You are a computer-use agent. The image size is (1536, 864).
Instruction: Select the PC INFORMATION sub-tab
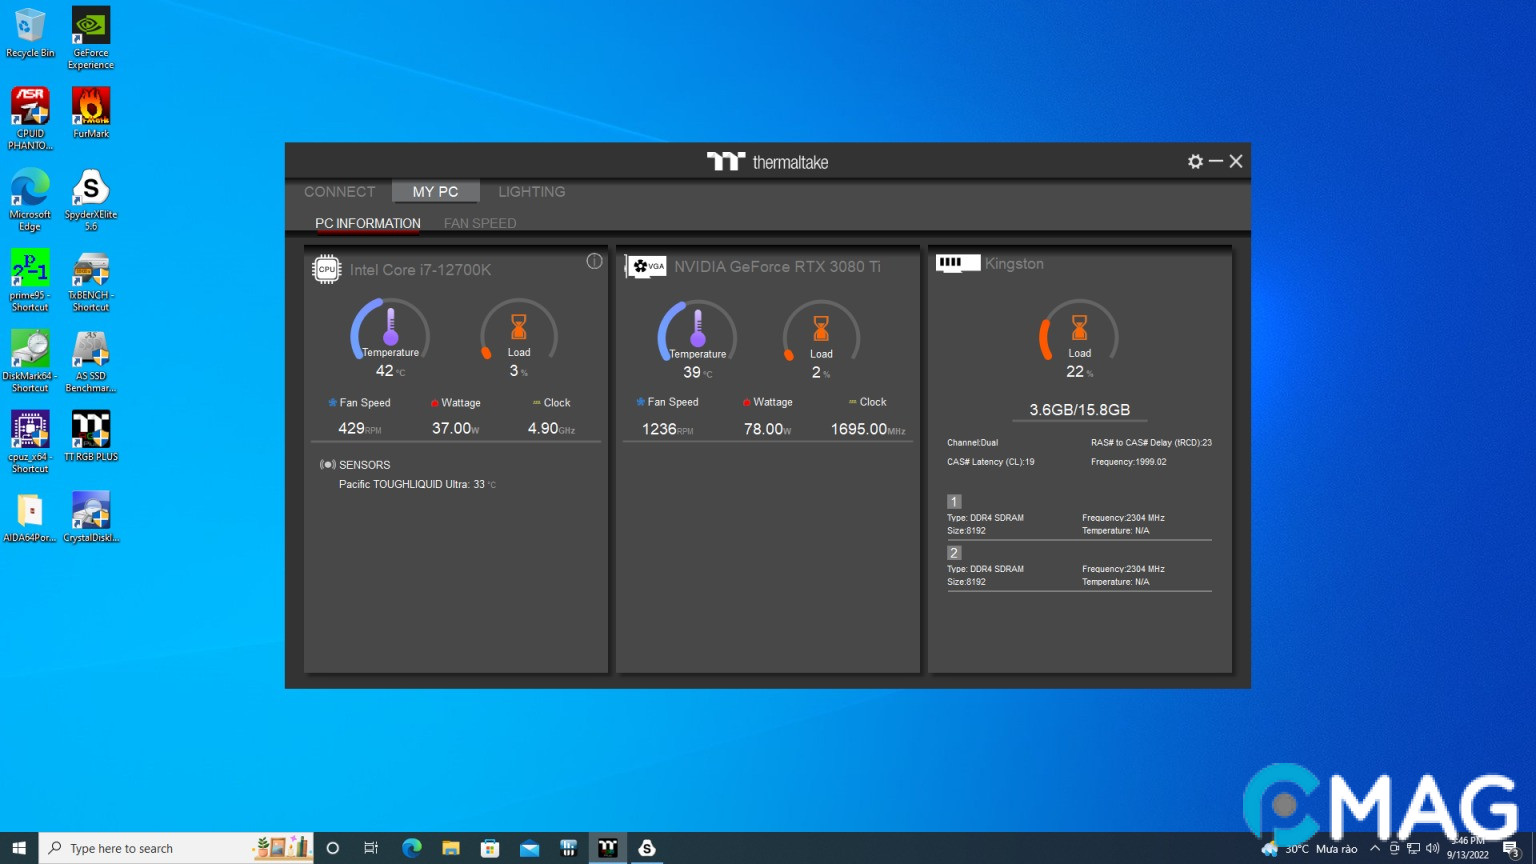click(367, 223)
